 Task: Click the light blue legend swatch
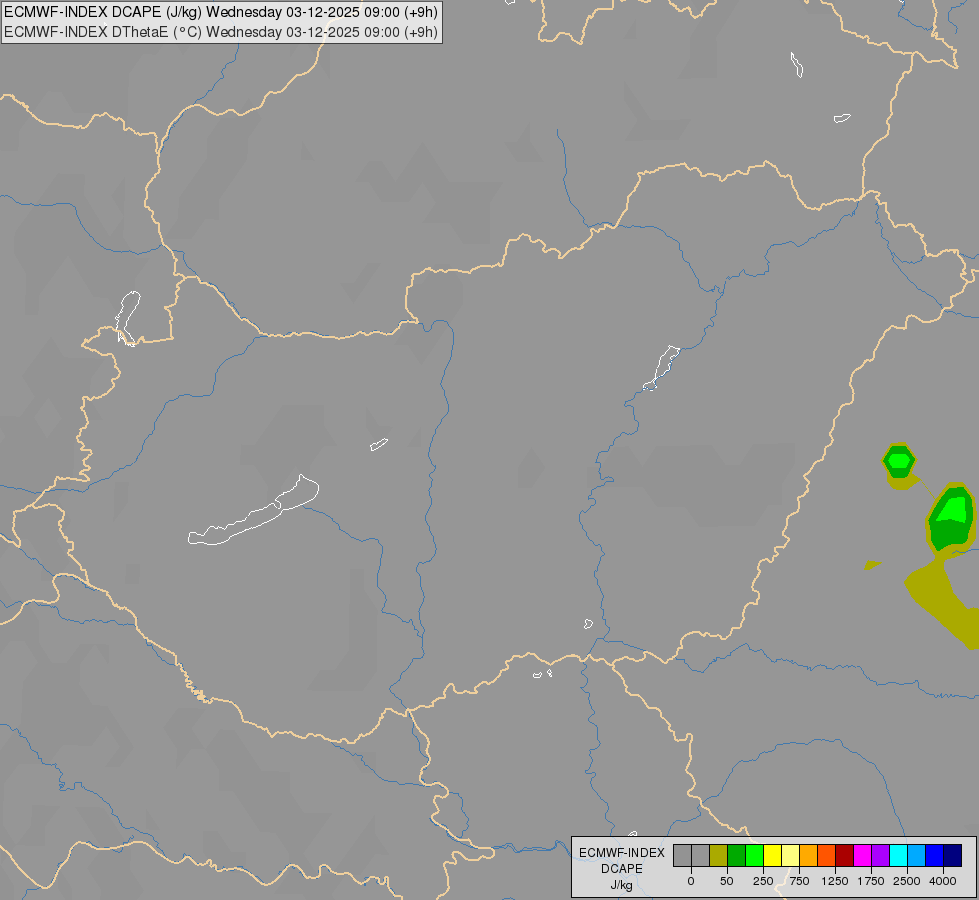tap(917, 855)
